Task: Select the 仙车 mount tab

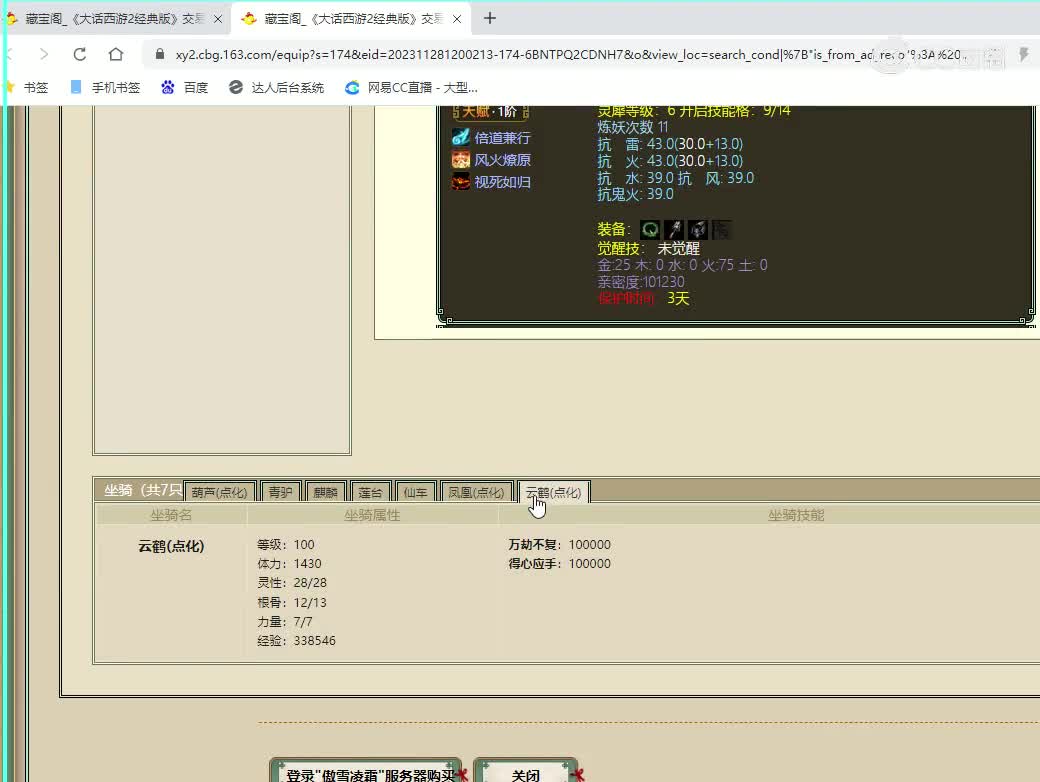Action: click(x=415, y=492)
